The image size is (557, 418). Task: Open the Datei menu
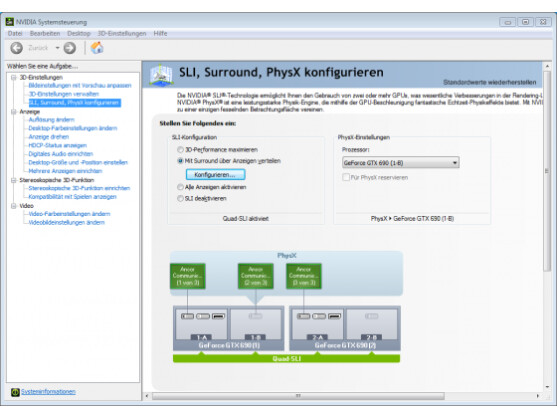[15, 33]
